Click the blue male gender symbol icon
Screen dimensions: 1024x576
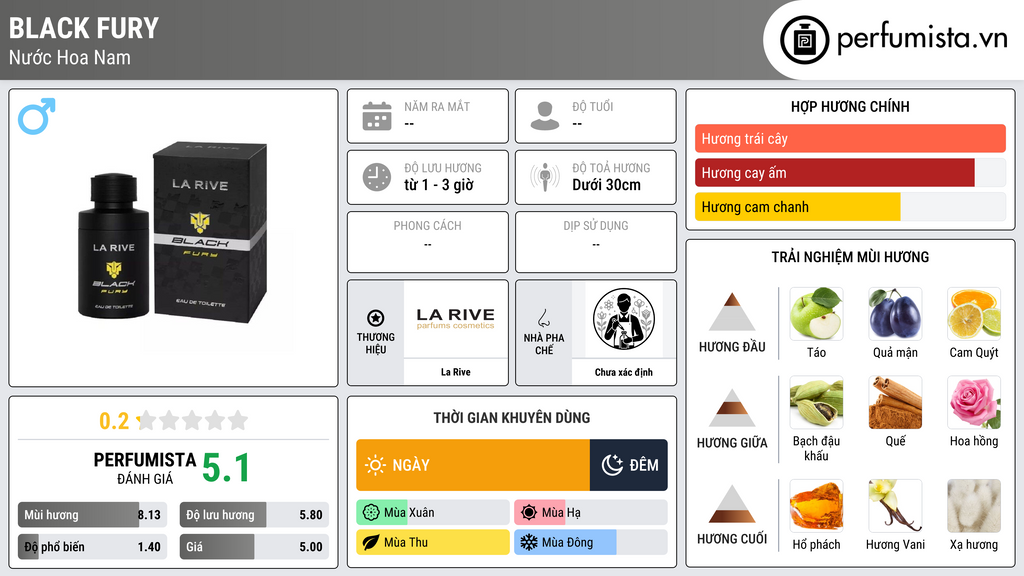coord(37,116)
